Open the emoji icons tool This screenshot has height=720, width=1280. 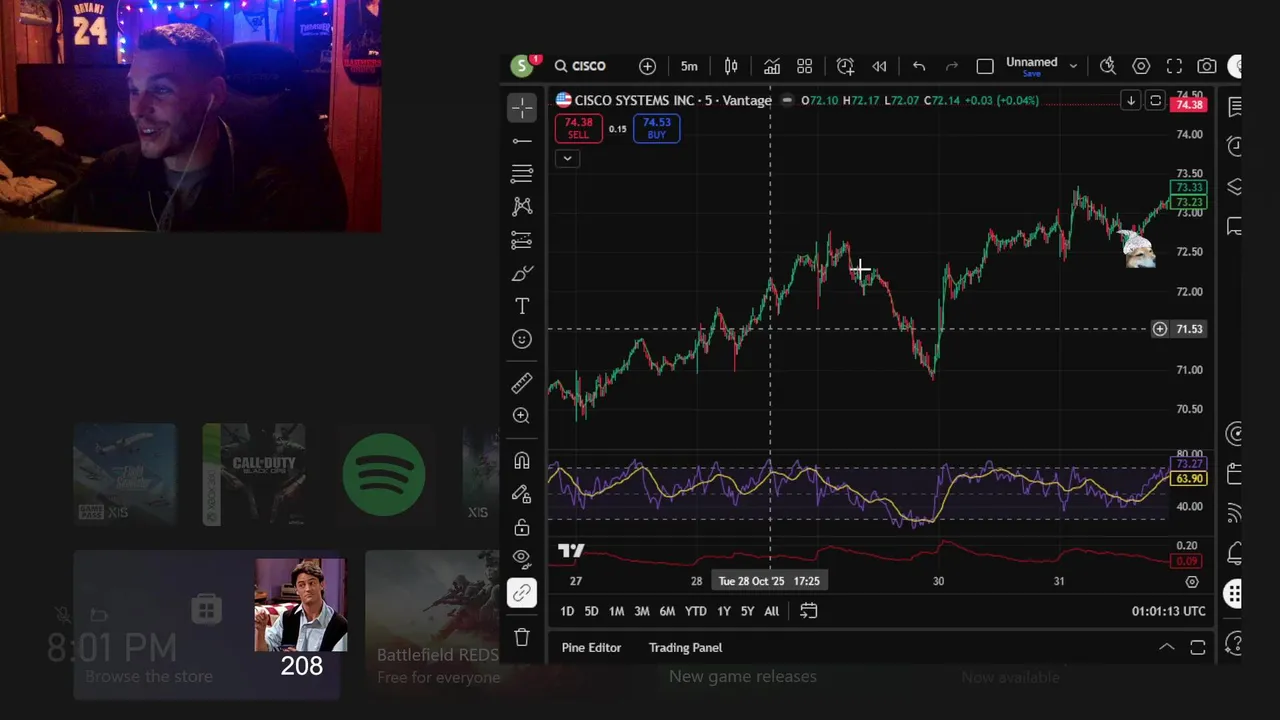click(522, 339)
